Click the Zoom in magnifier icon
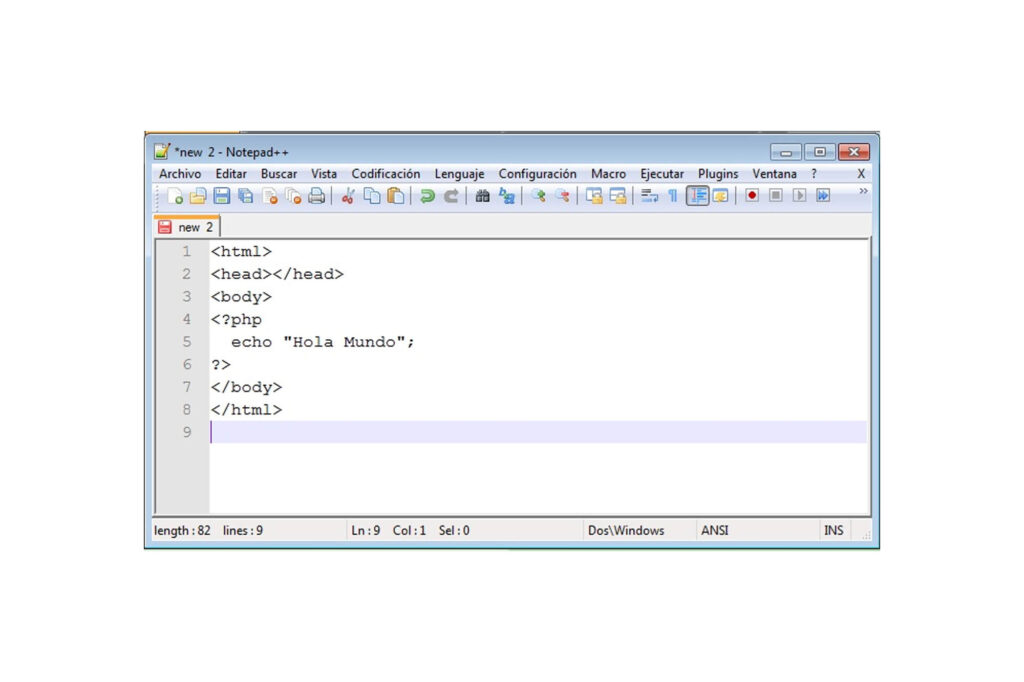The image size is (1024, 682). tap(538, 196)
